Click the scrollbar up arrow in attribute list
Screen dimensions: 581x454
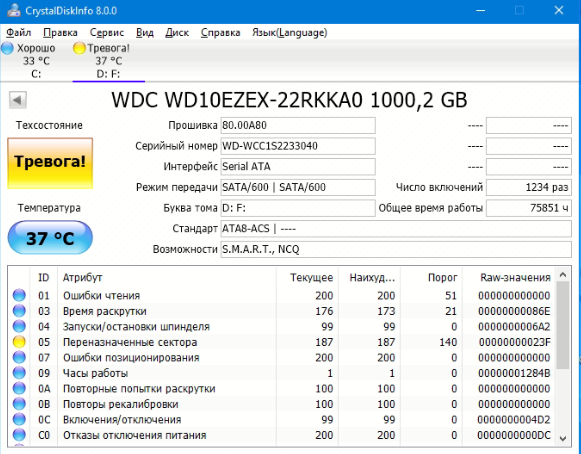tap(563, 275)
